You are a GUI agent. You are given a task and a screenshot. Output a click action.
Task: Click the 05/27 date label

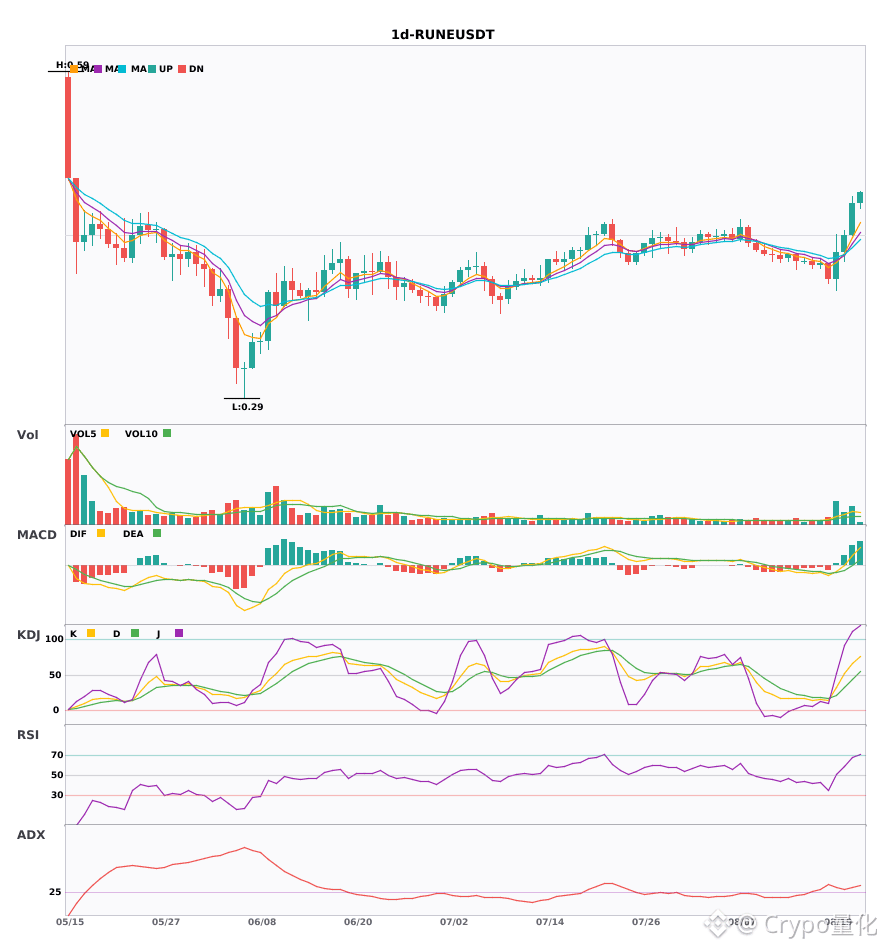[166, 922]
